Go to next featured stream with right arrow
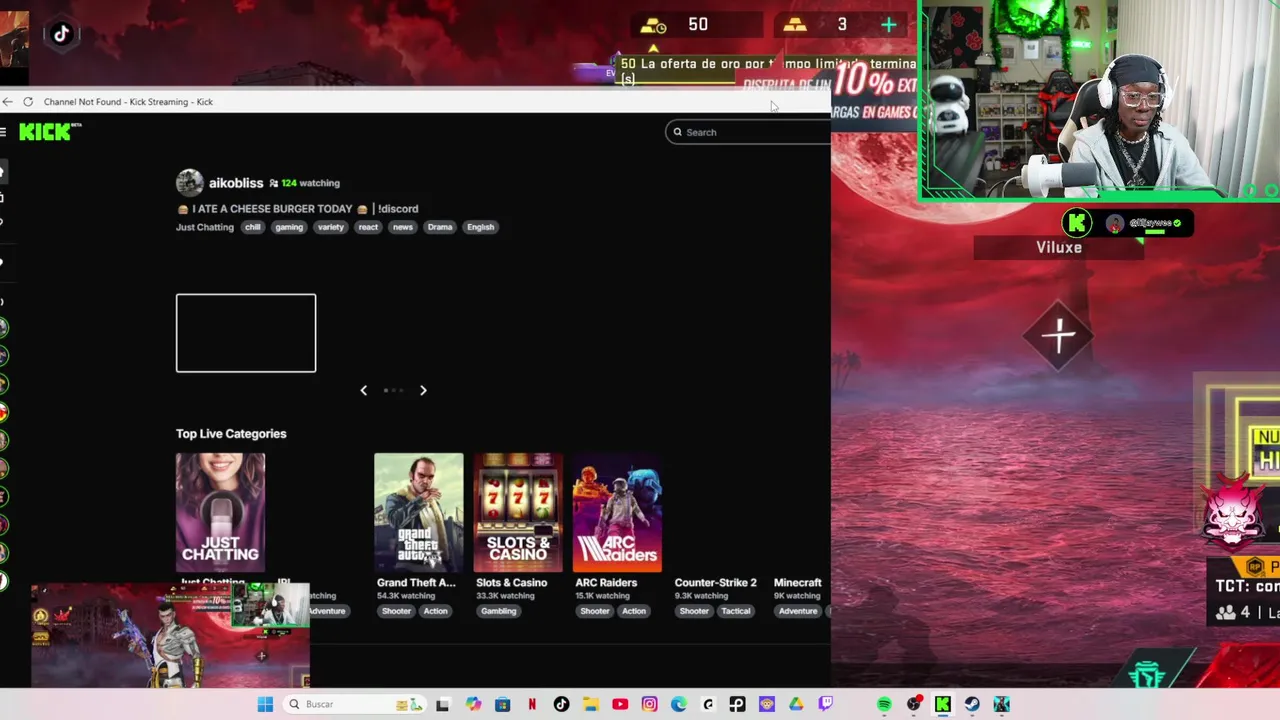The image size is (1280, 720). 423,390
